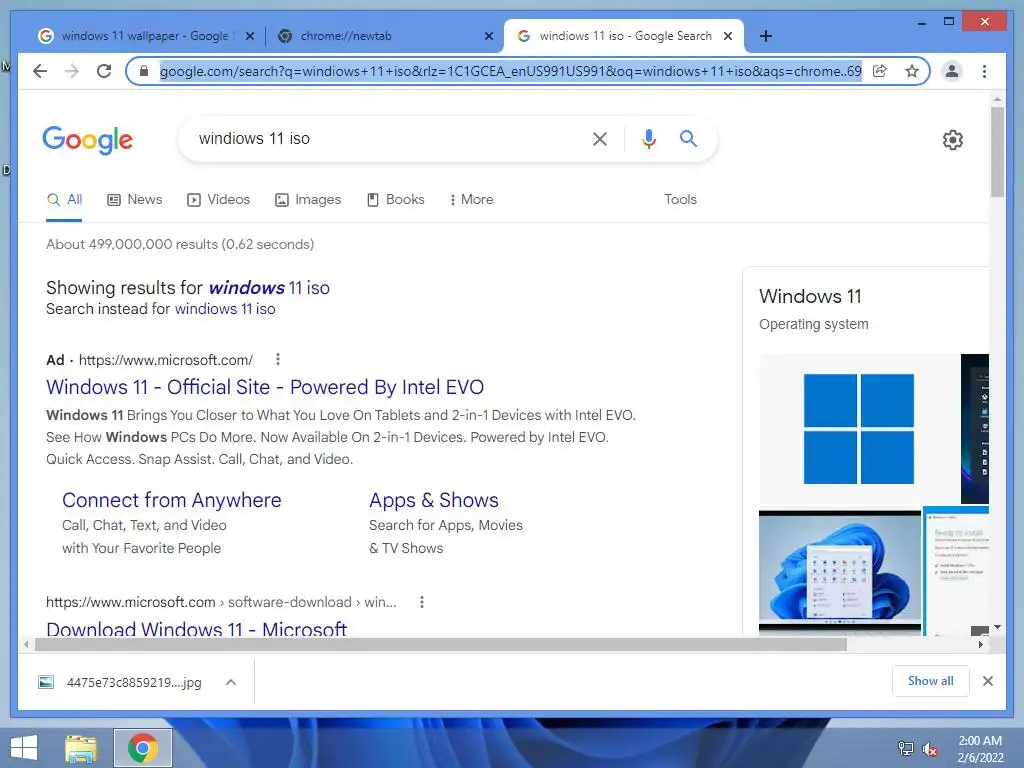Click the vertical scrollbar thumb
Image resolution: width=1024 pixels, height=768 pixels.
(997, 152)
